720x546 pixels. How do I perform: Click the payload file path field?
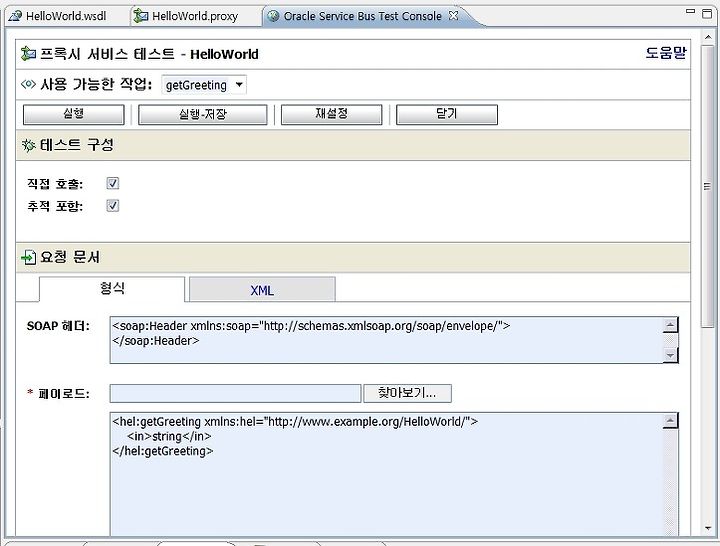click(235, 394)
